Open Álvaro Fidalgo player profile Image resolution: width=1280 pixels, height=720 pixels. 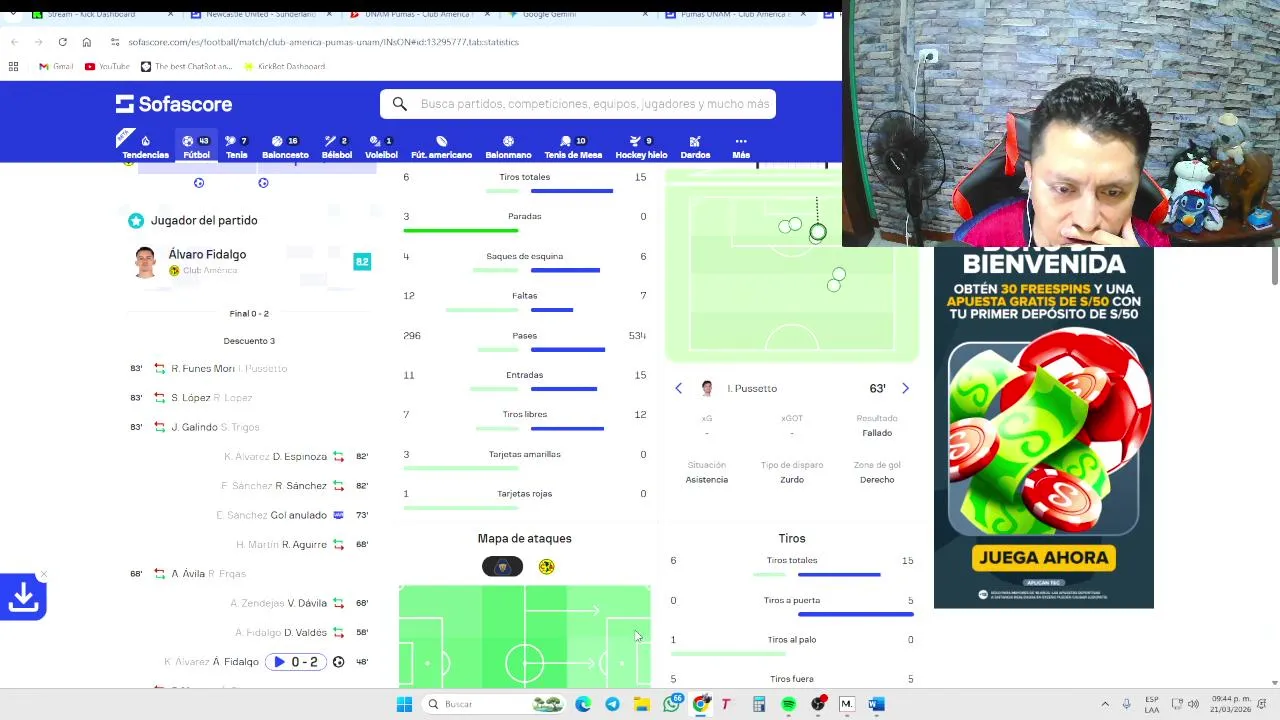tap(207, 254)
